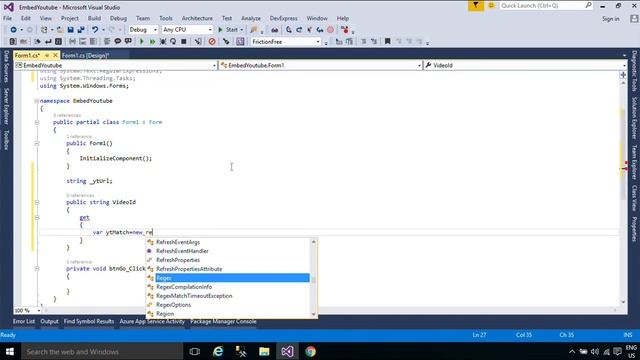Click the comment speech bubble icon
Viewport: 640px width, 360px height.
tap(118, 42)
